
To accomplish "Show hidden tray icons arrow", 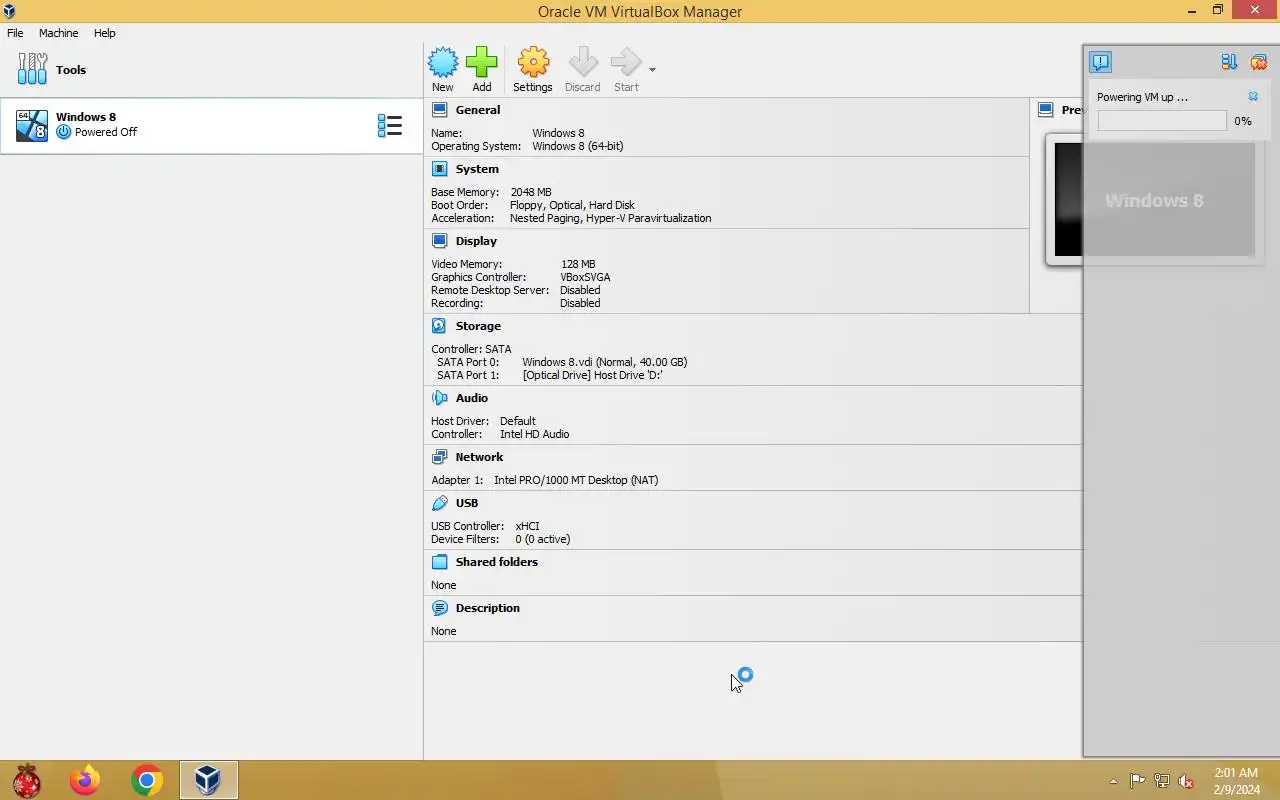I will click(1113, 782).
